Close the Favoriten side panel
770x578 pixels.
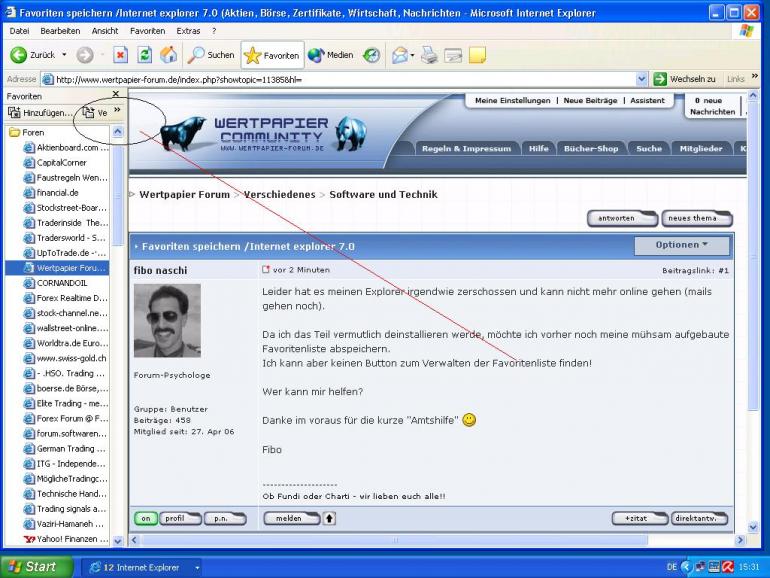116,94
